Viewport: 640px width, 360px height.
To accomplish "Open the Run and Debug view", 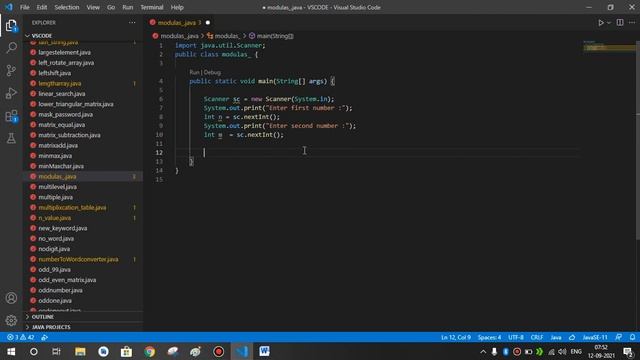I will (11, 93).
